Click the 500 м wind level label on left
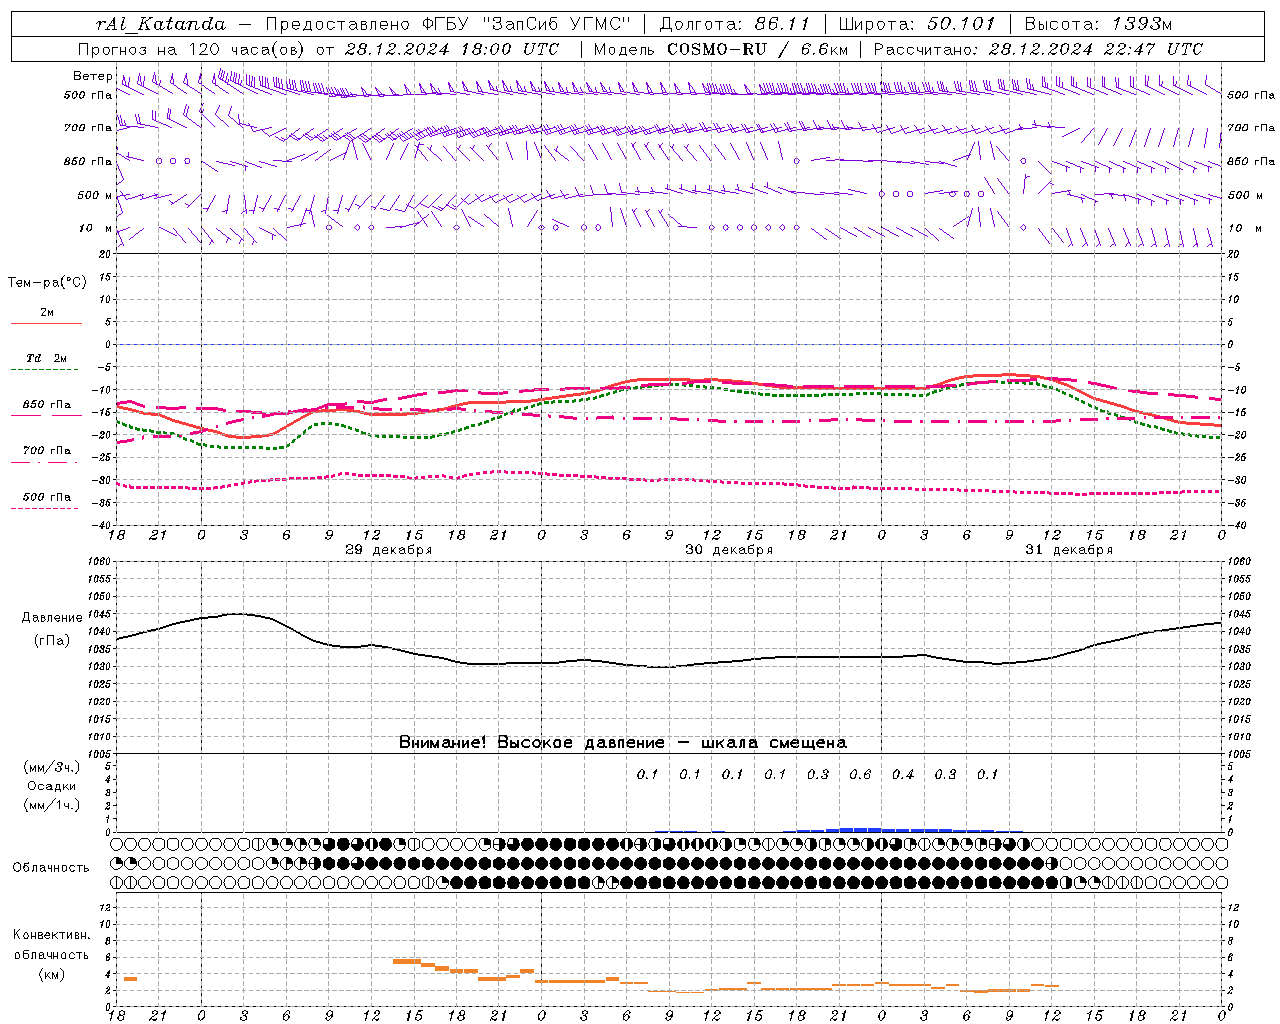The image size is (1280, 1024). (x=95, y=195)
